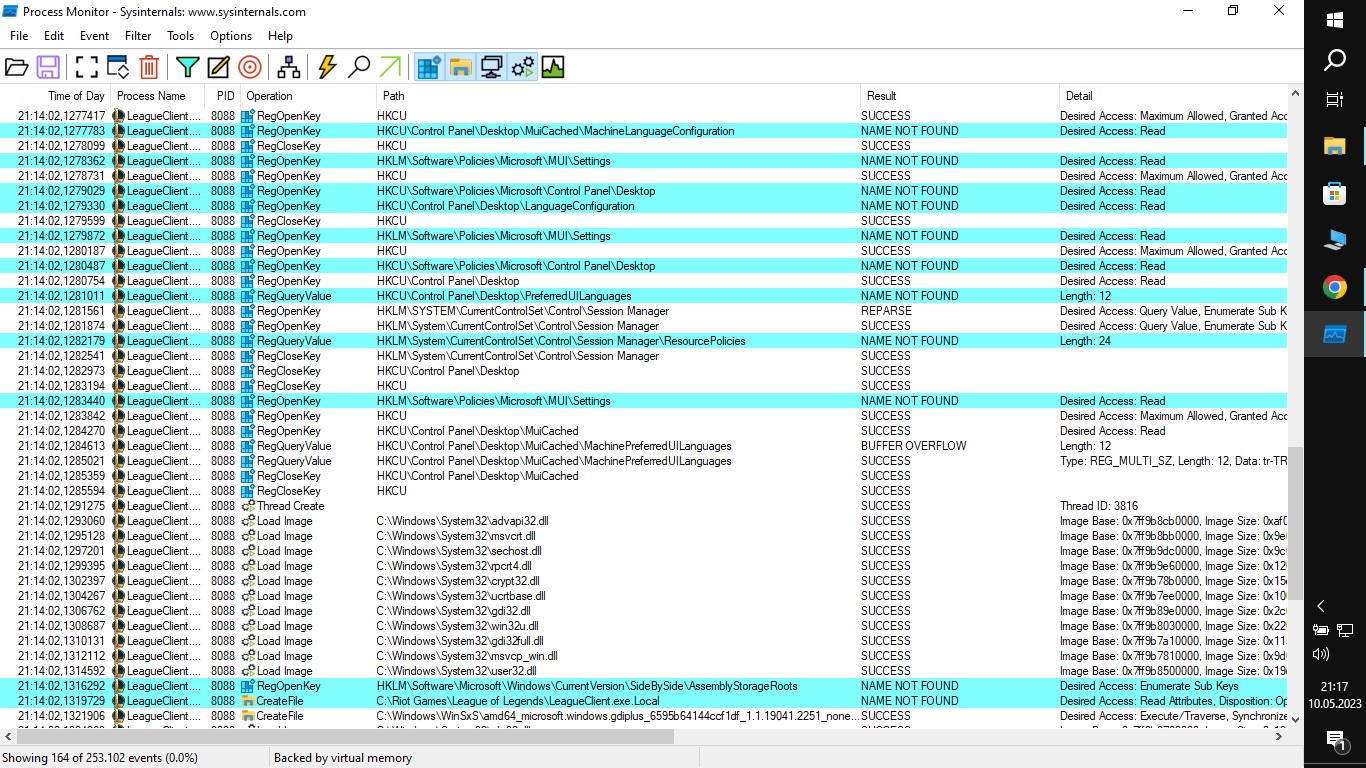The width and height of the screenshot is (1366, 768).
Task: Click the Thread ID: 3816 detail cell
Action: coord(1099,506)
